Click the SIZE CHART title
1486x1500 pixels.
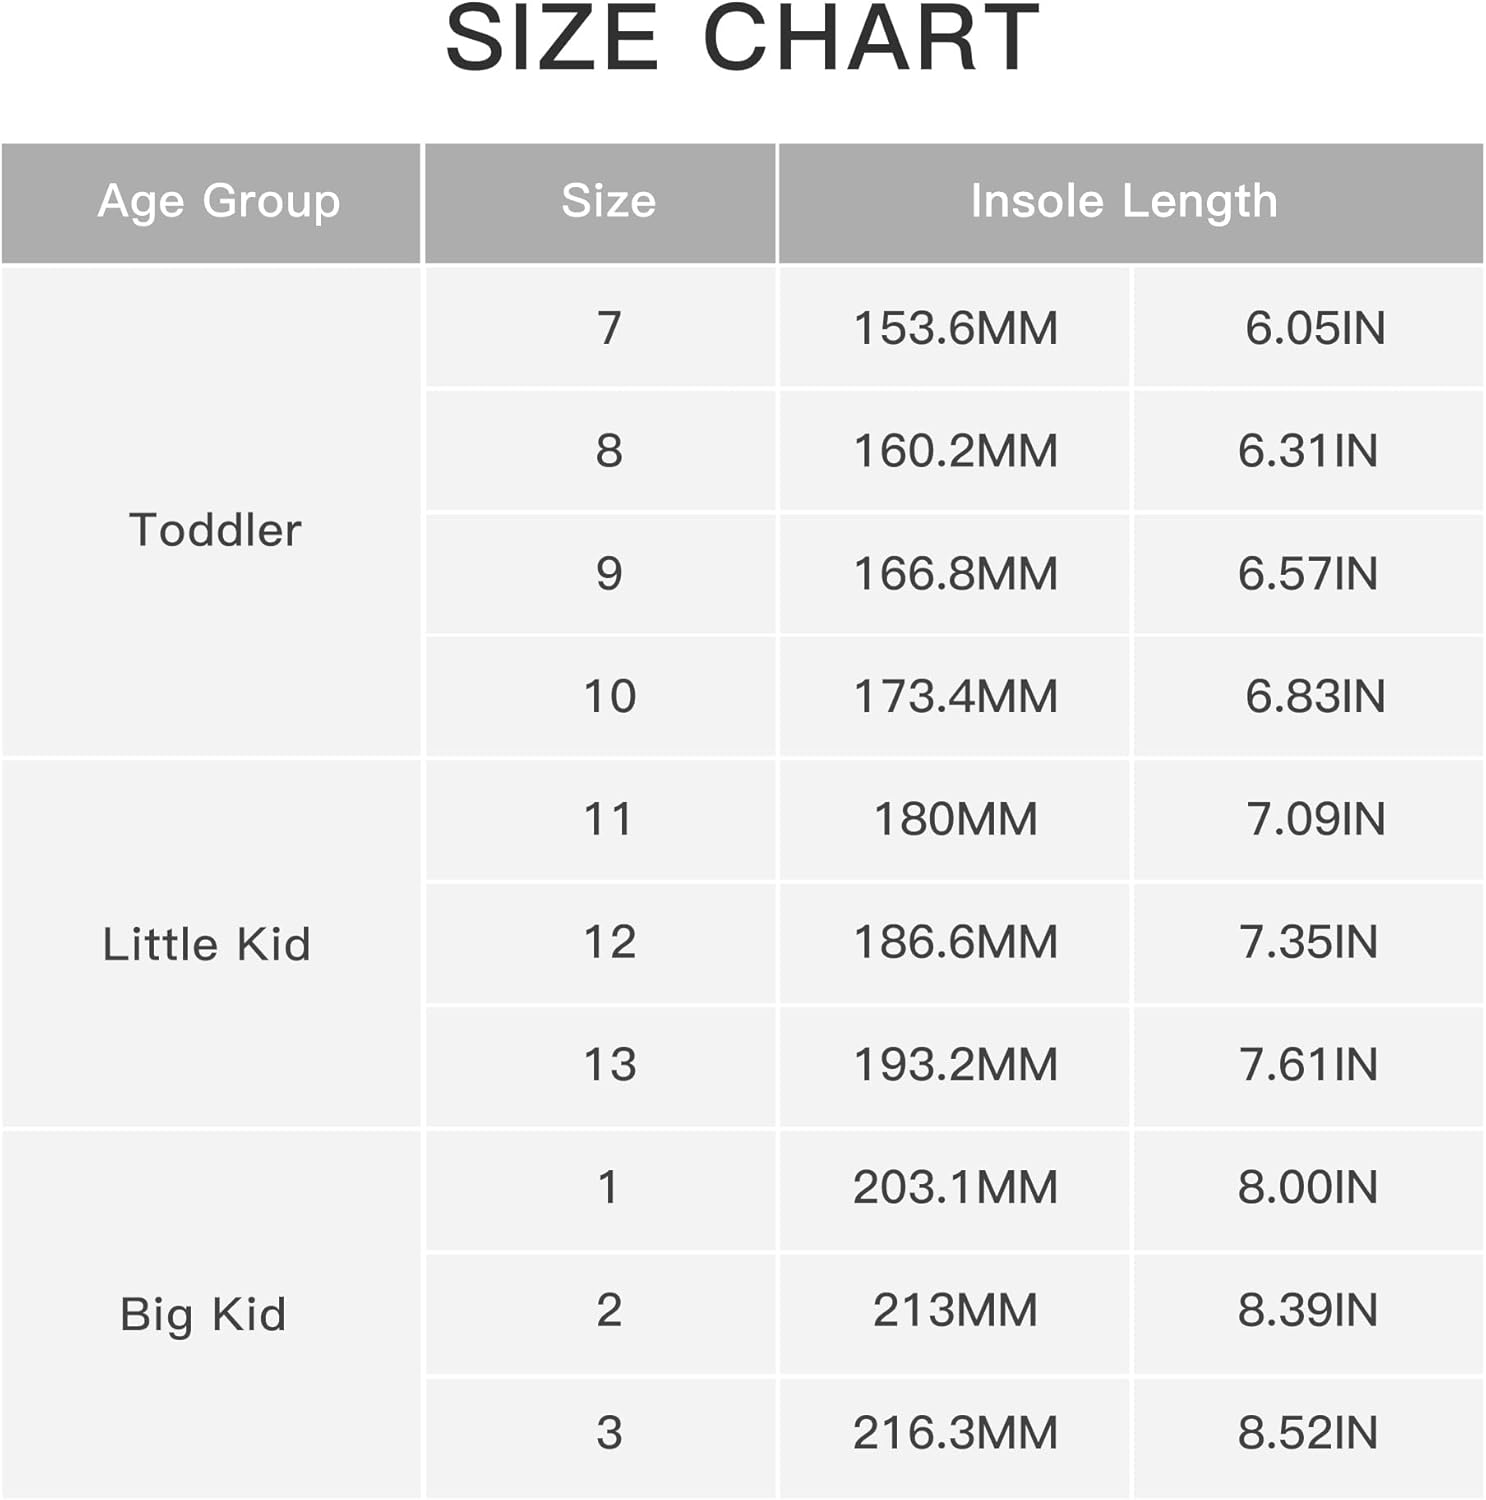(x=742, y=40)
